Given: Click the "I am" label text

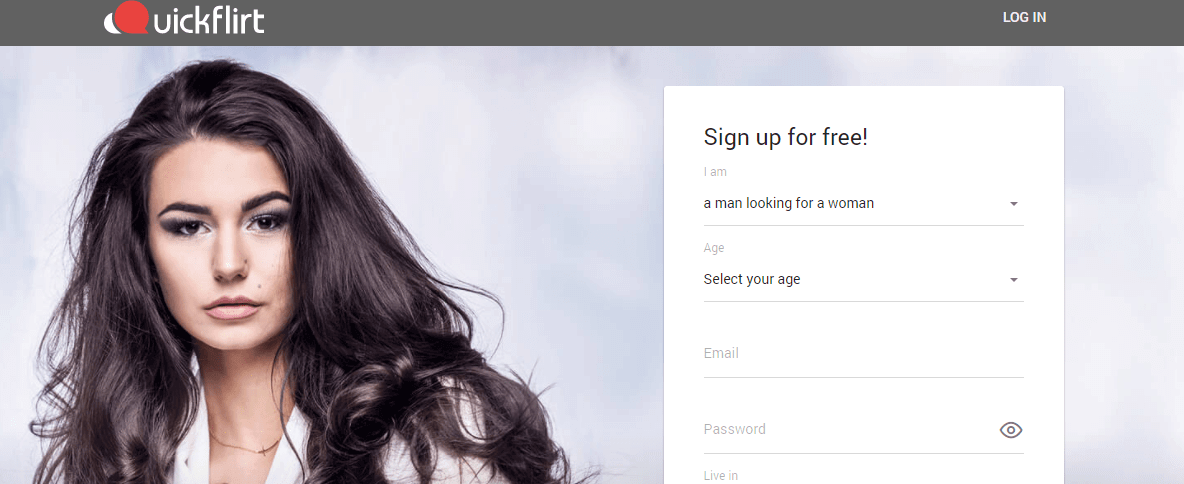Looking at the screenshot, I should click(714, 172).
